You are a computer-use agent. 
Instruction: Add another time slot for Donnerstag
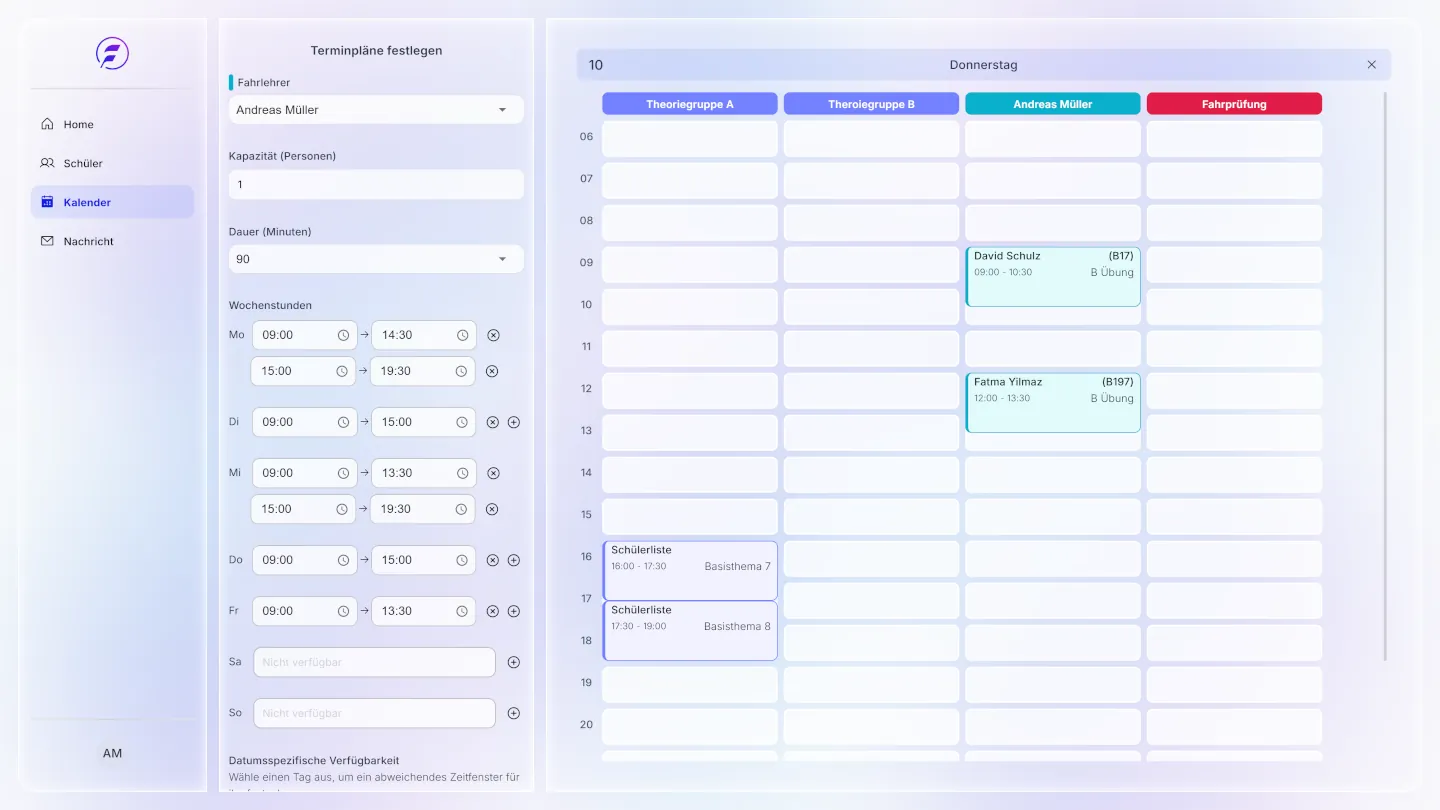tap(514, 560)
